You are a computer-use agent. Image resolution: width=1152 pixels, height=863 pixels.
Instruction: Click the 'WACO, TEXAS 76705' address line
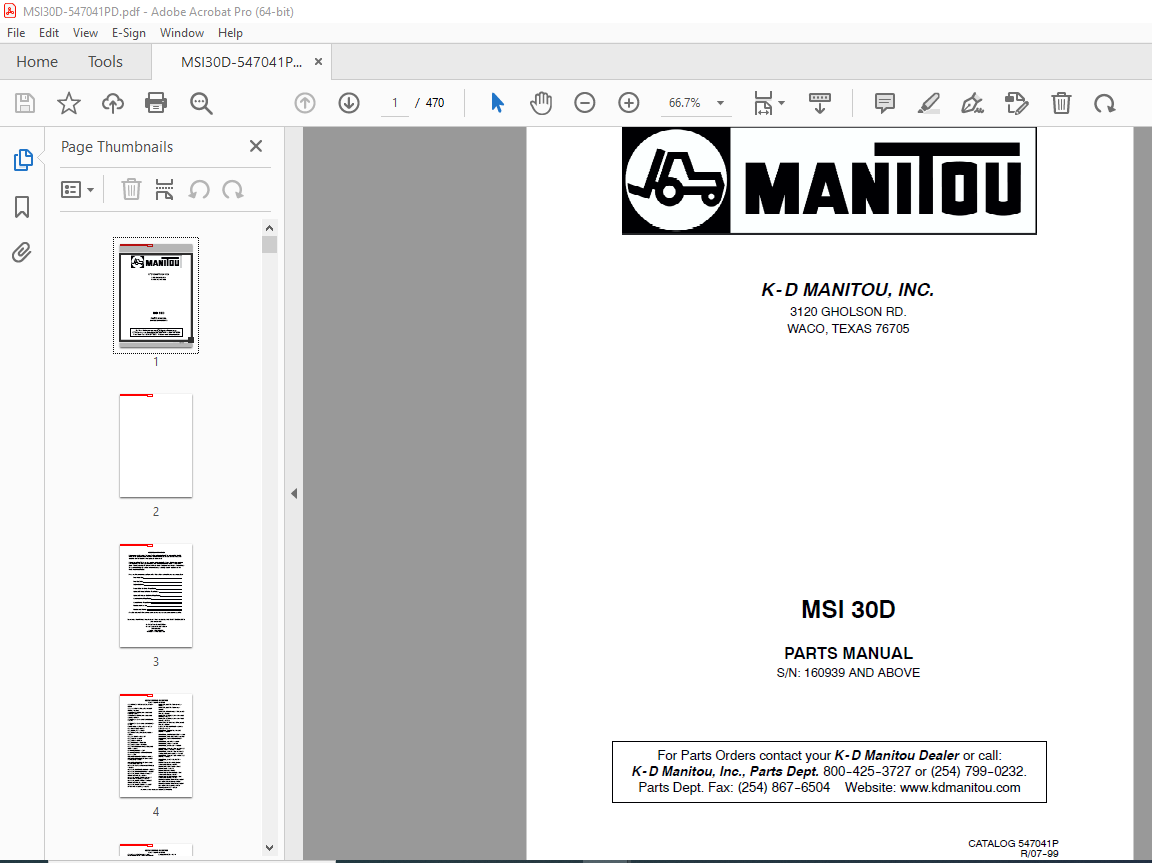(x=848, y=329)
